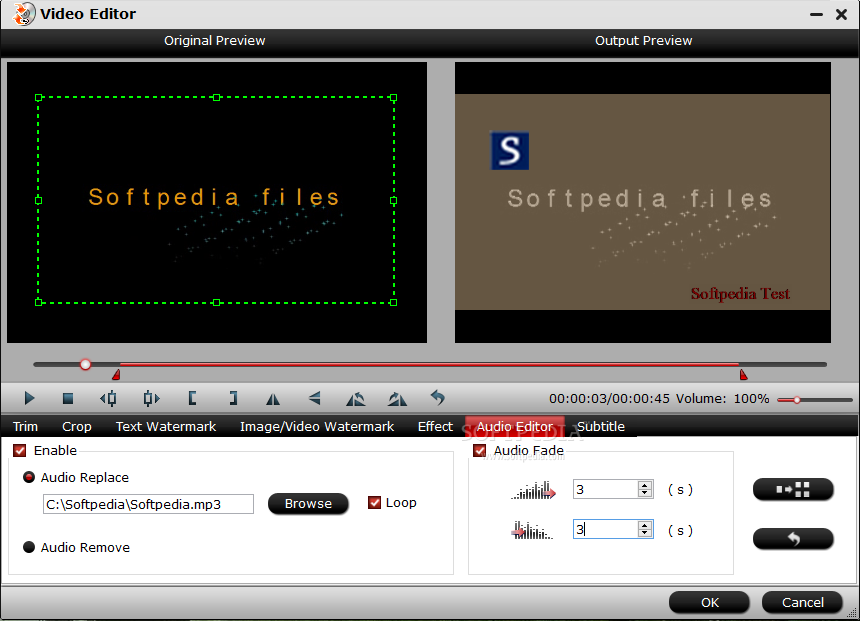This screenshot has height=621, width=860.
Task: Select the Audio Remove option
Action: 29,547
